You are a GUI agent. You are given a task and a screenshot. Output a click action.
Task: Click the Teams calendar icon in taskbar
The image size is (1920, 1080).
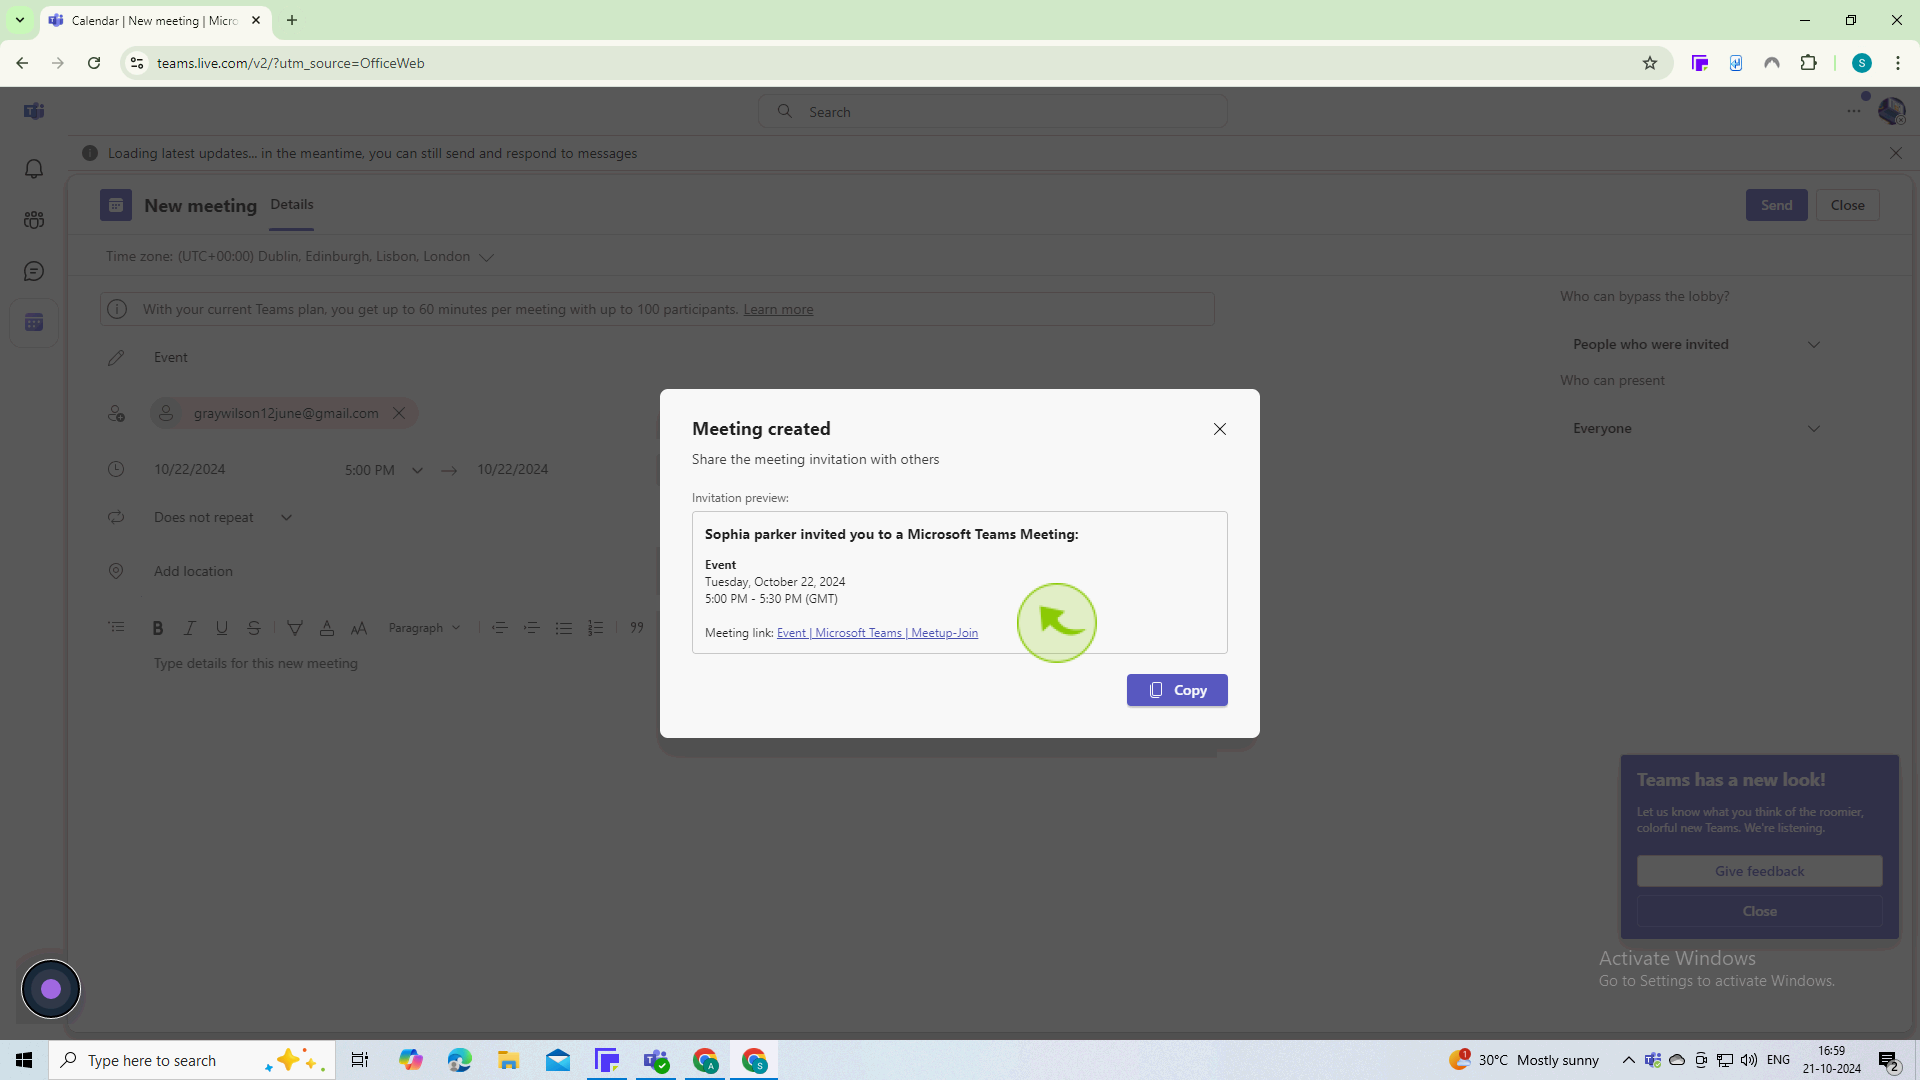pos(605,1059)
